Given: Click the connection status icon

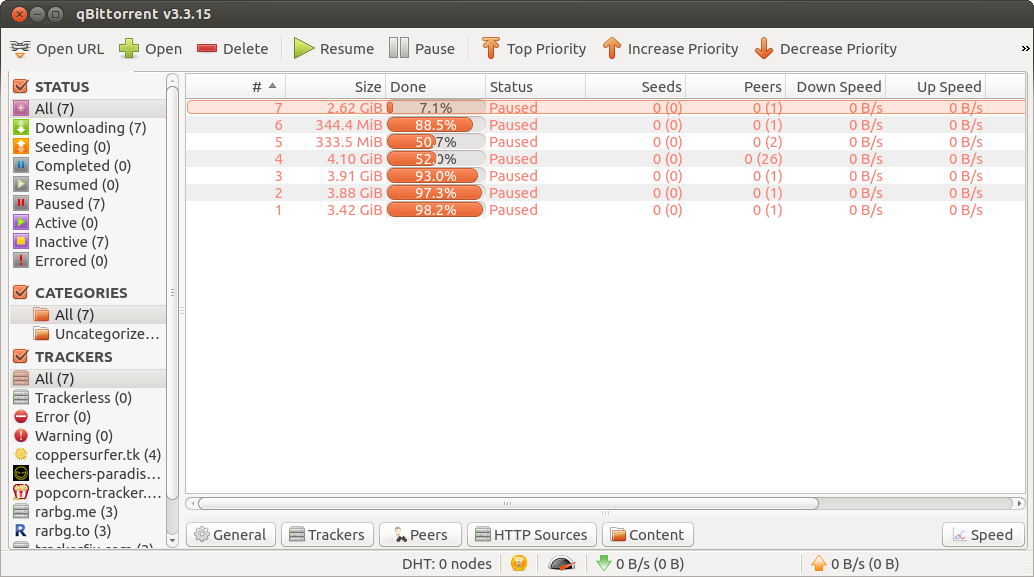Looking at the screenshot, I should pos(519,563).
